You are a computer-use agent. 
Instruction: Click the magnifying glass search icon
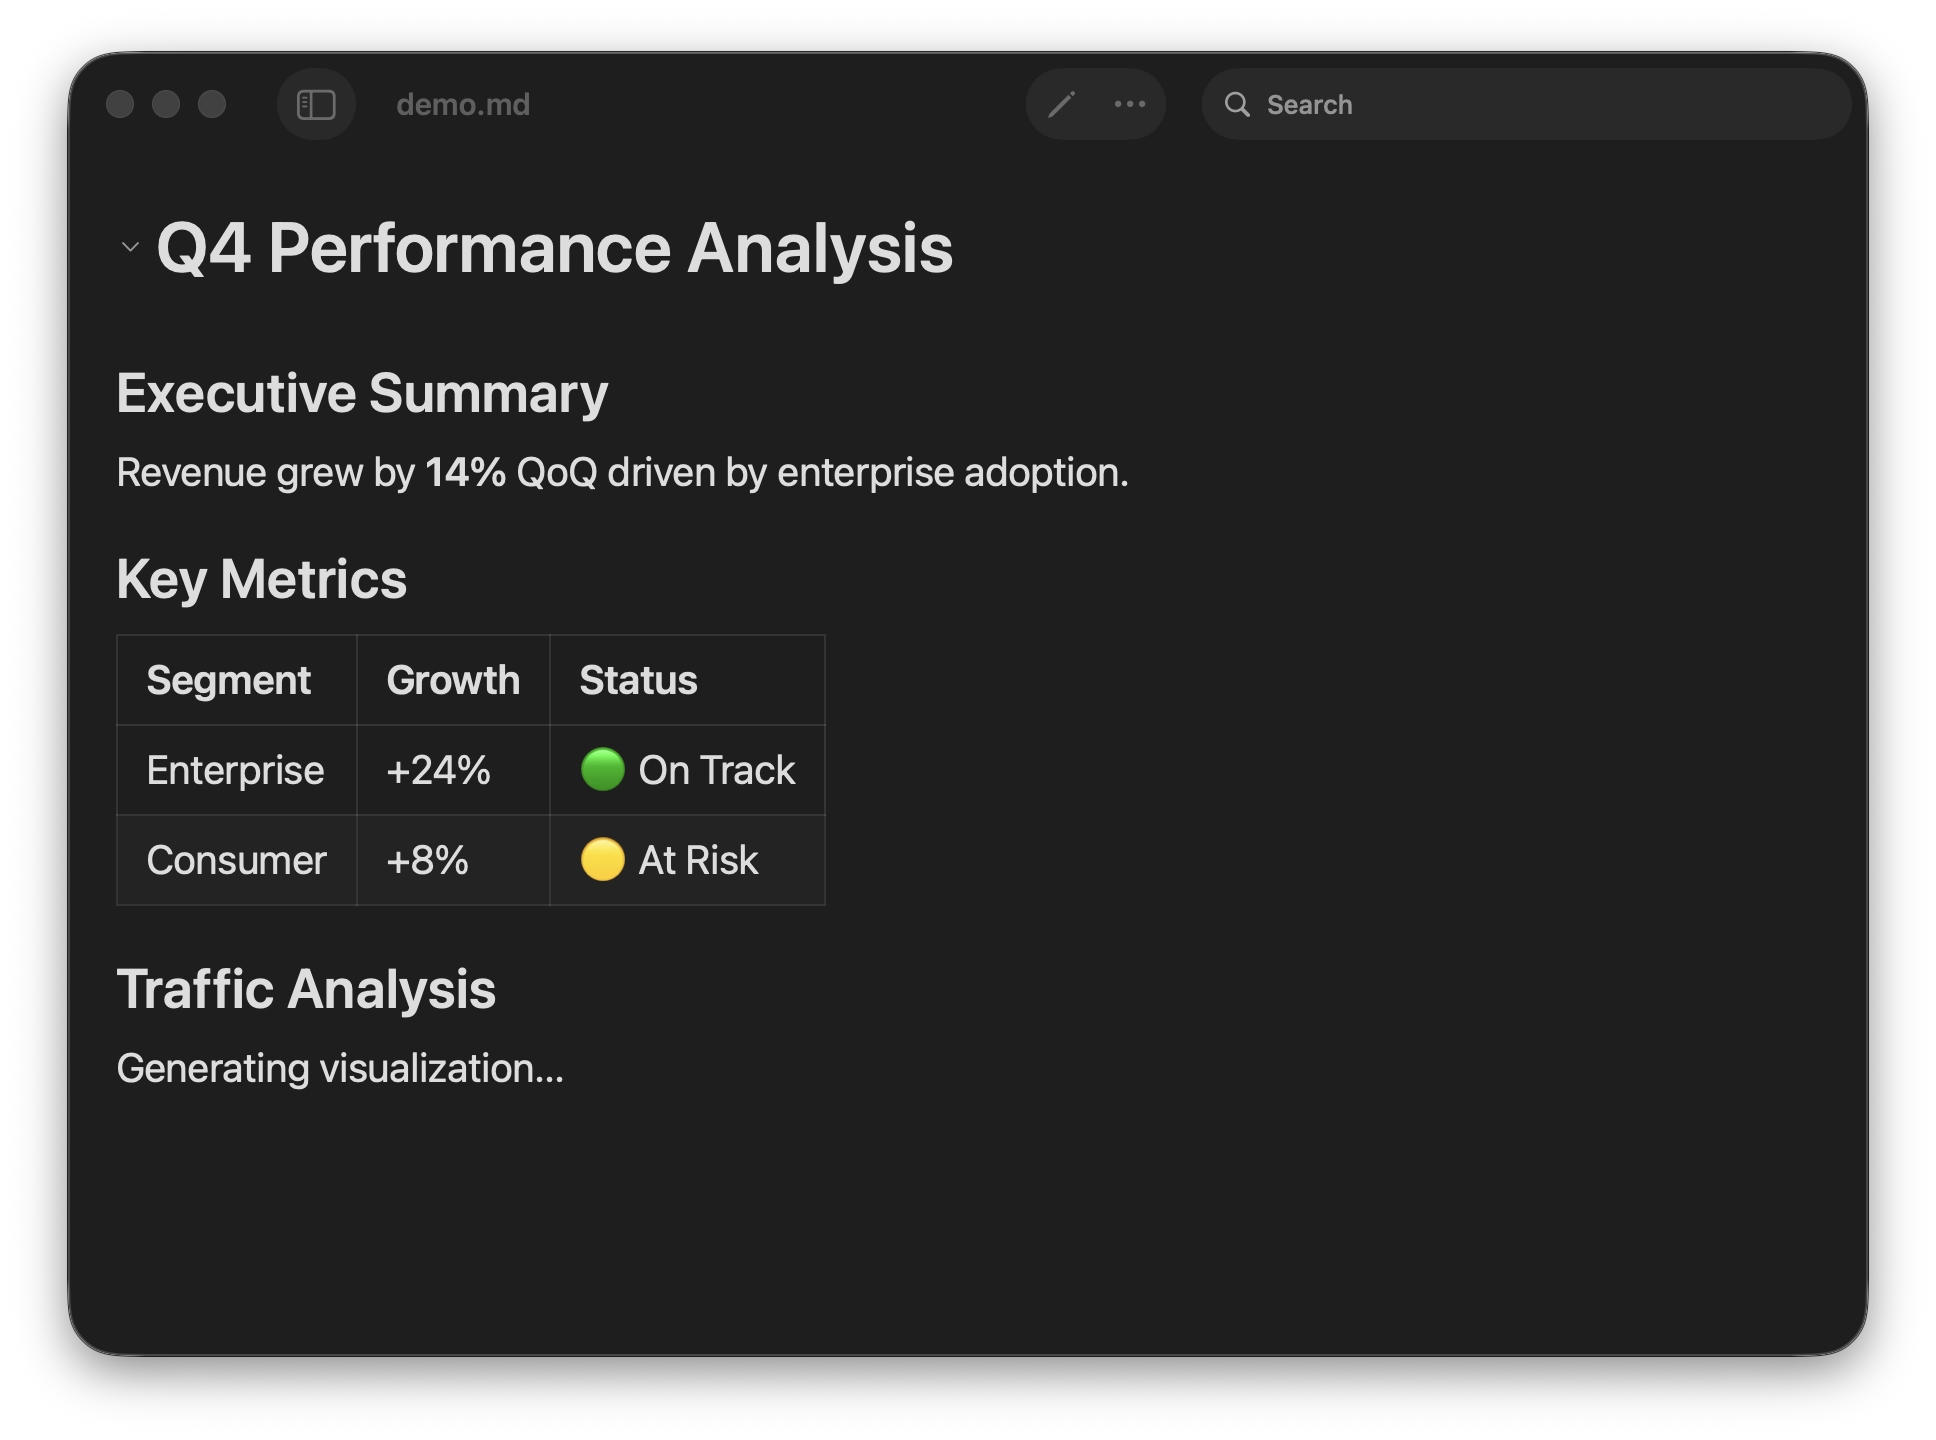tap(1237, 104)
